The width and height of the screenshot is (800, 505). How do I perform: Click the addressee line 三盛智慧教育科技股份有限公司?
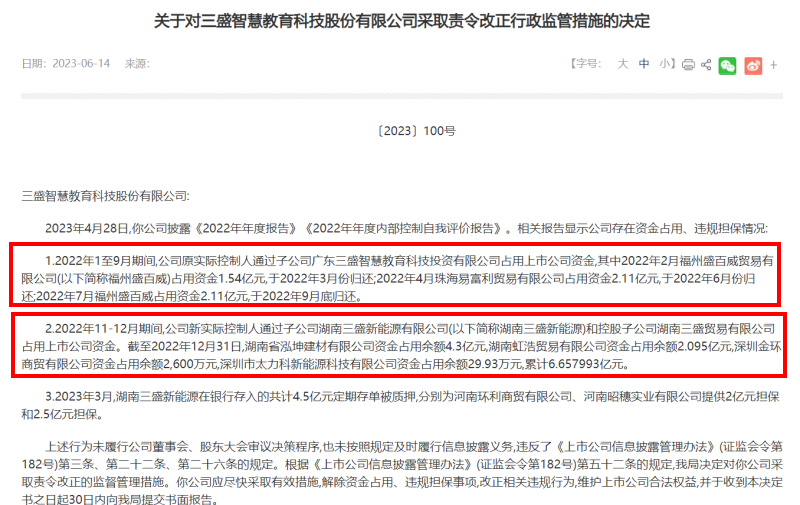click(x=106, y=196)
